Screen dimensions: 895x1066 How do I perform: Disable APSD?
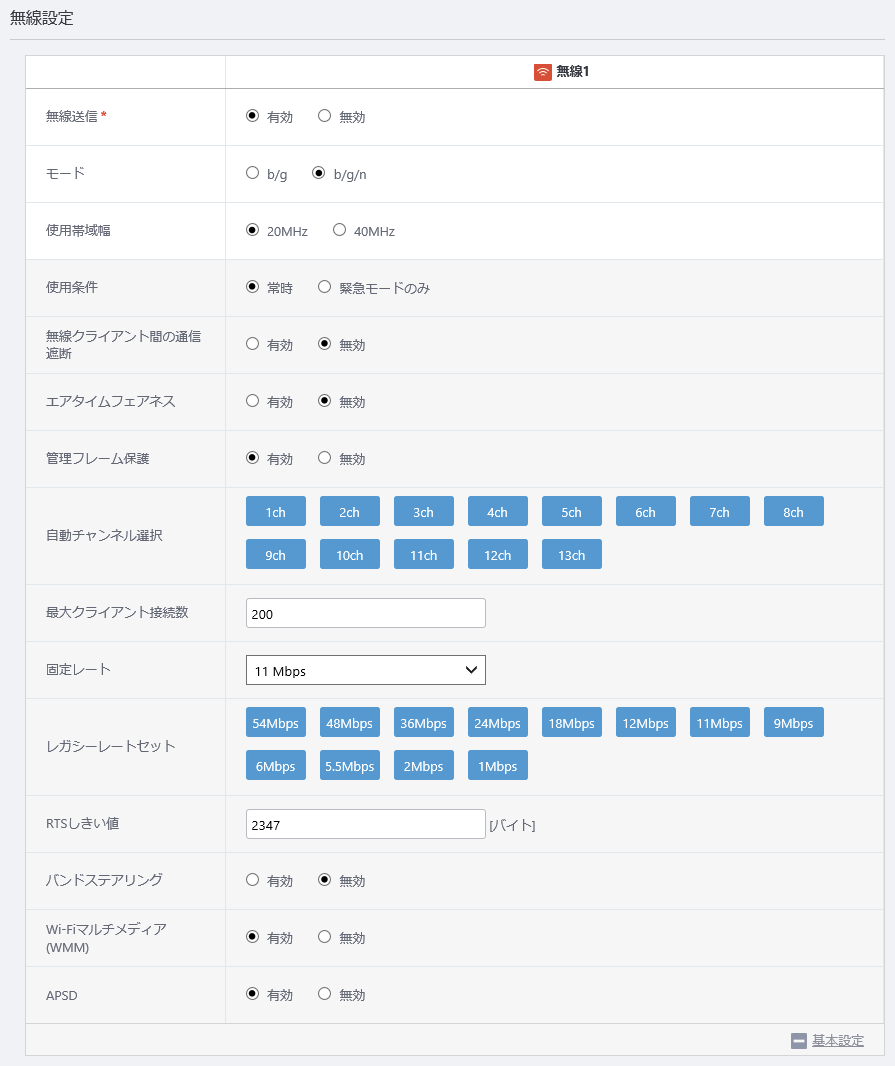click(324, 994)
